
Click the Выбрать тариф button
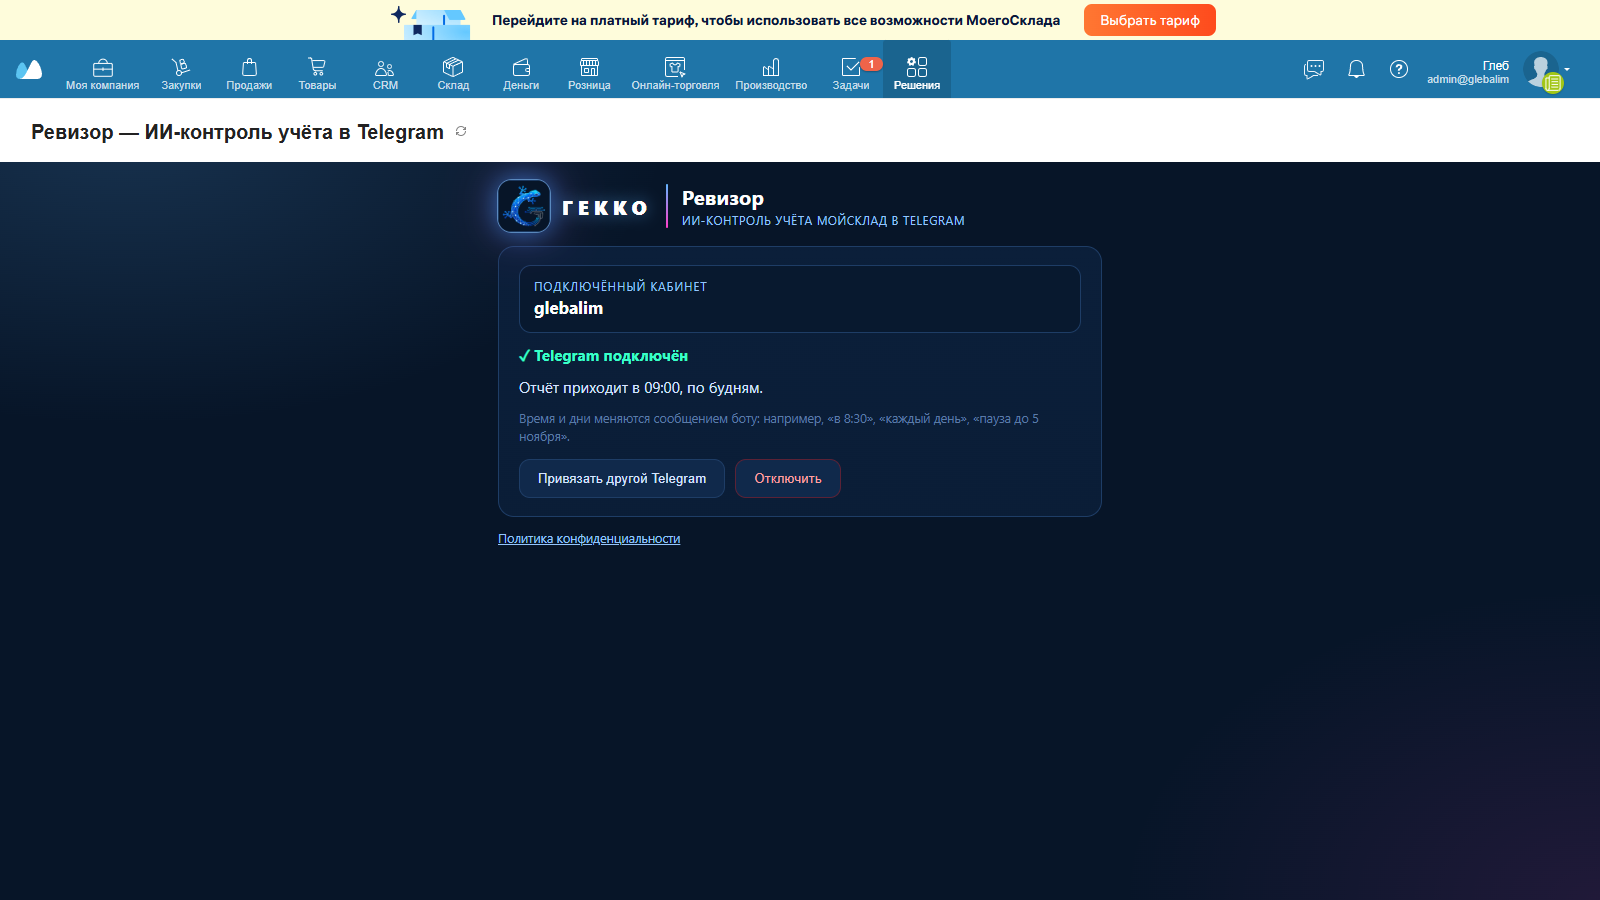1150,20
